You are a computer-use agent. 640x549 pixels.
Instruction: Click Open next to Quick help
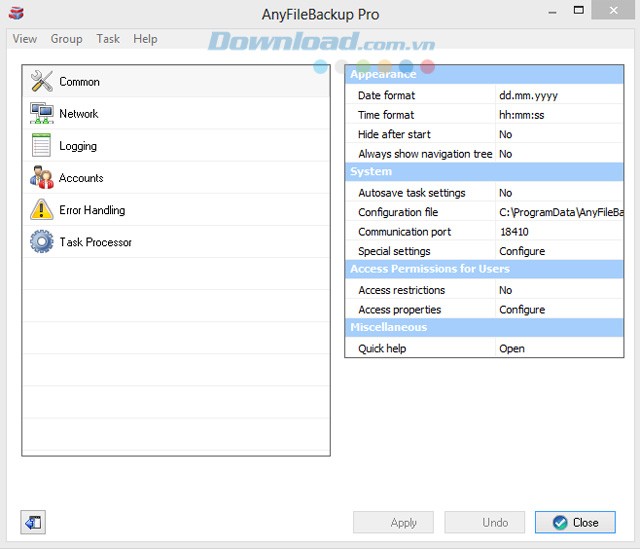point(512,349)
